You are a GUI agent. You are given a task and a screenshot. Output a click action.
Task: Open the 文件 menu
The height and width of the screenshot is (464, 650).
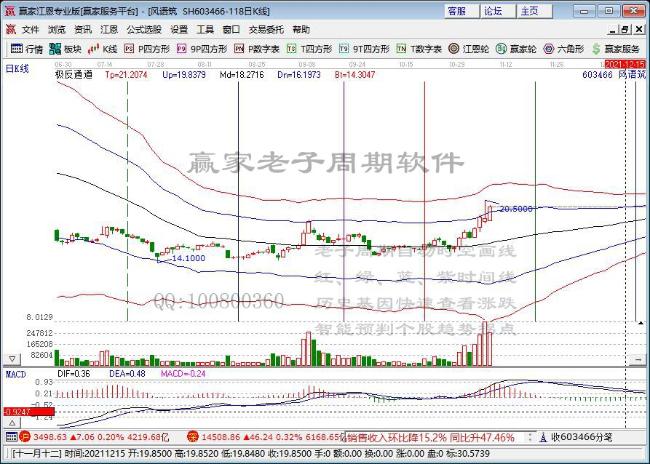[30, 29]
